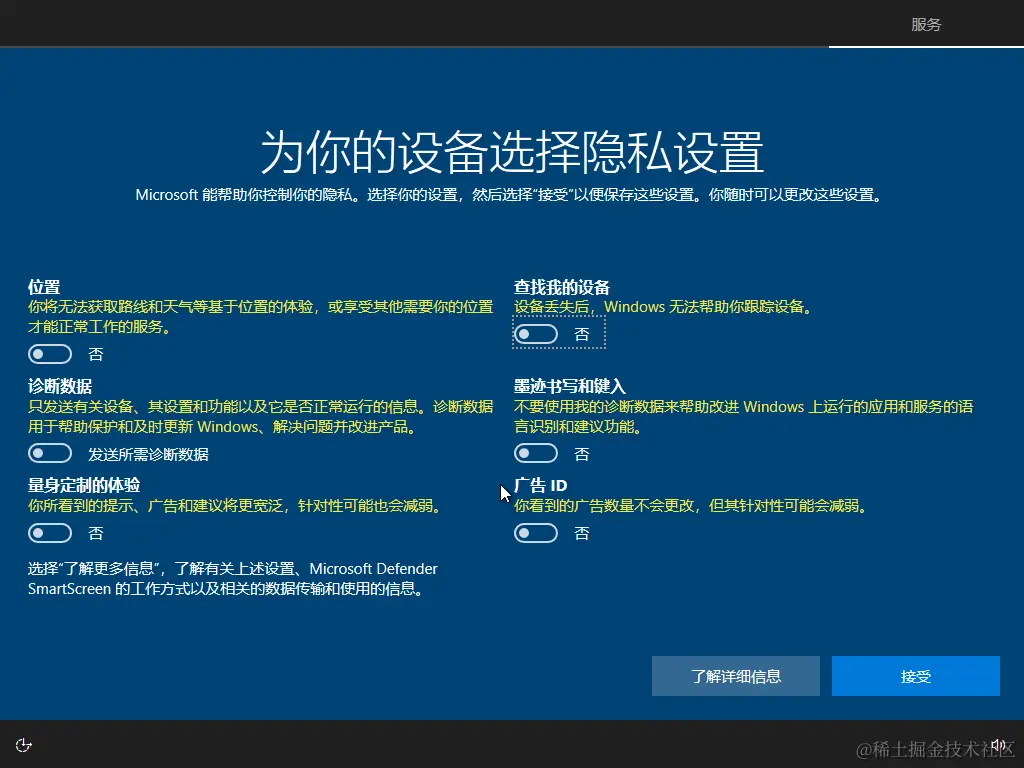Click the 否 label beside 墨迹书写和键入
Image resolution: width=1024 pixels, height=768 pixels.
click(x=581, y=453)
